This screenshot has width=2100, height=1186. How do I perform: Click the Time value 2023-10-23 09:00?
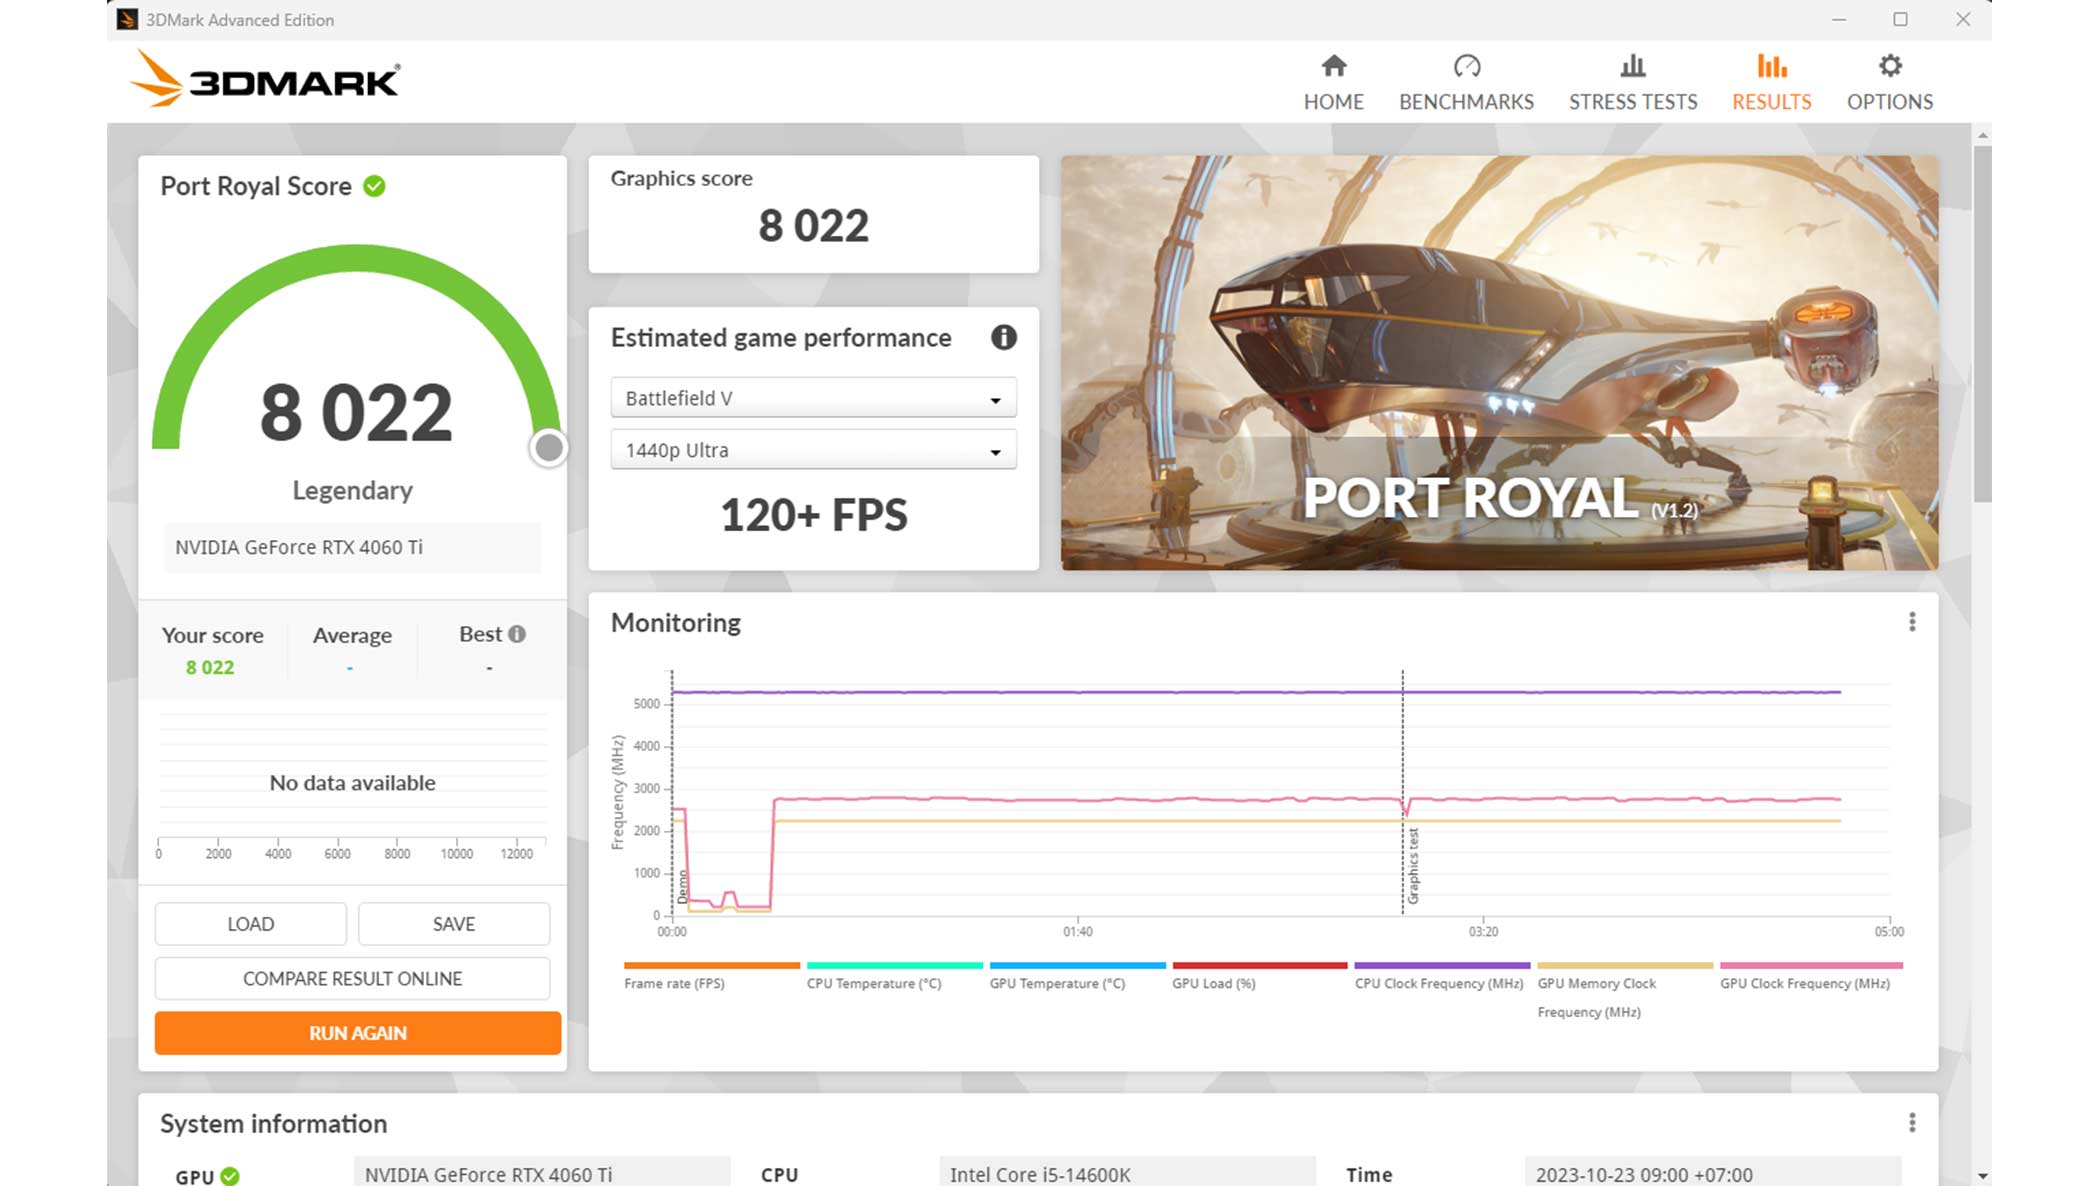[x=1712, y=1174]
